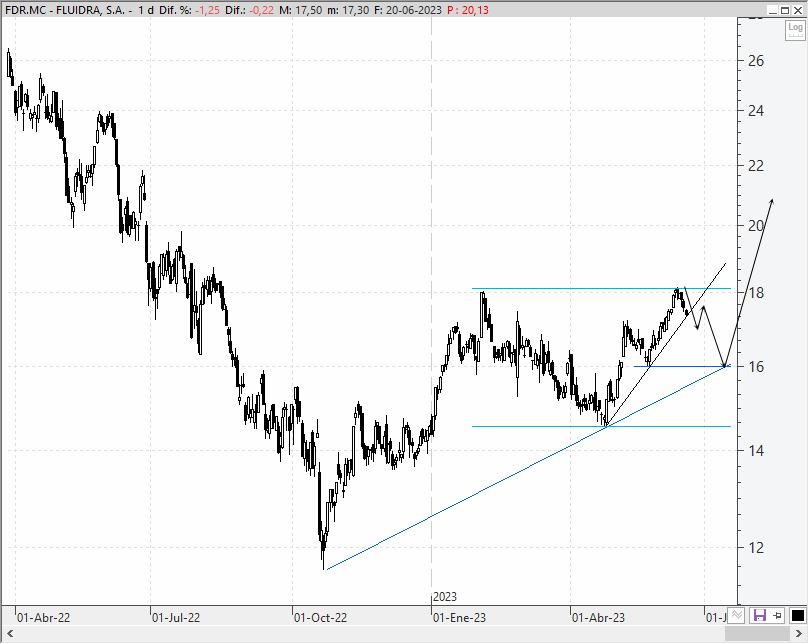The height and width of the screenshot is (644, 809).
Task: Click the pin icon beside the save icon
Action: [778, 615]
